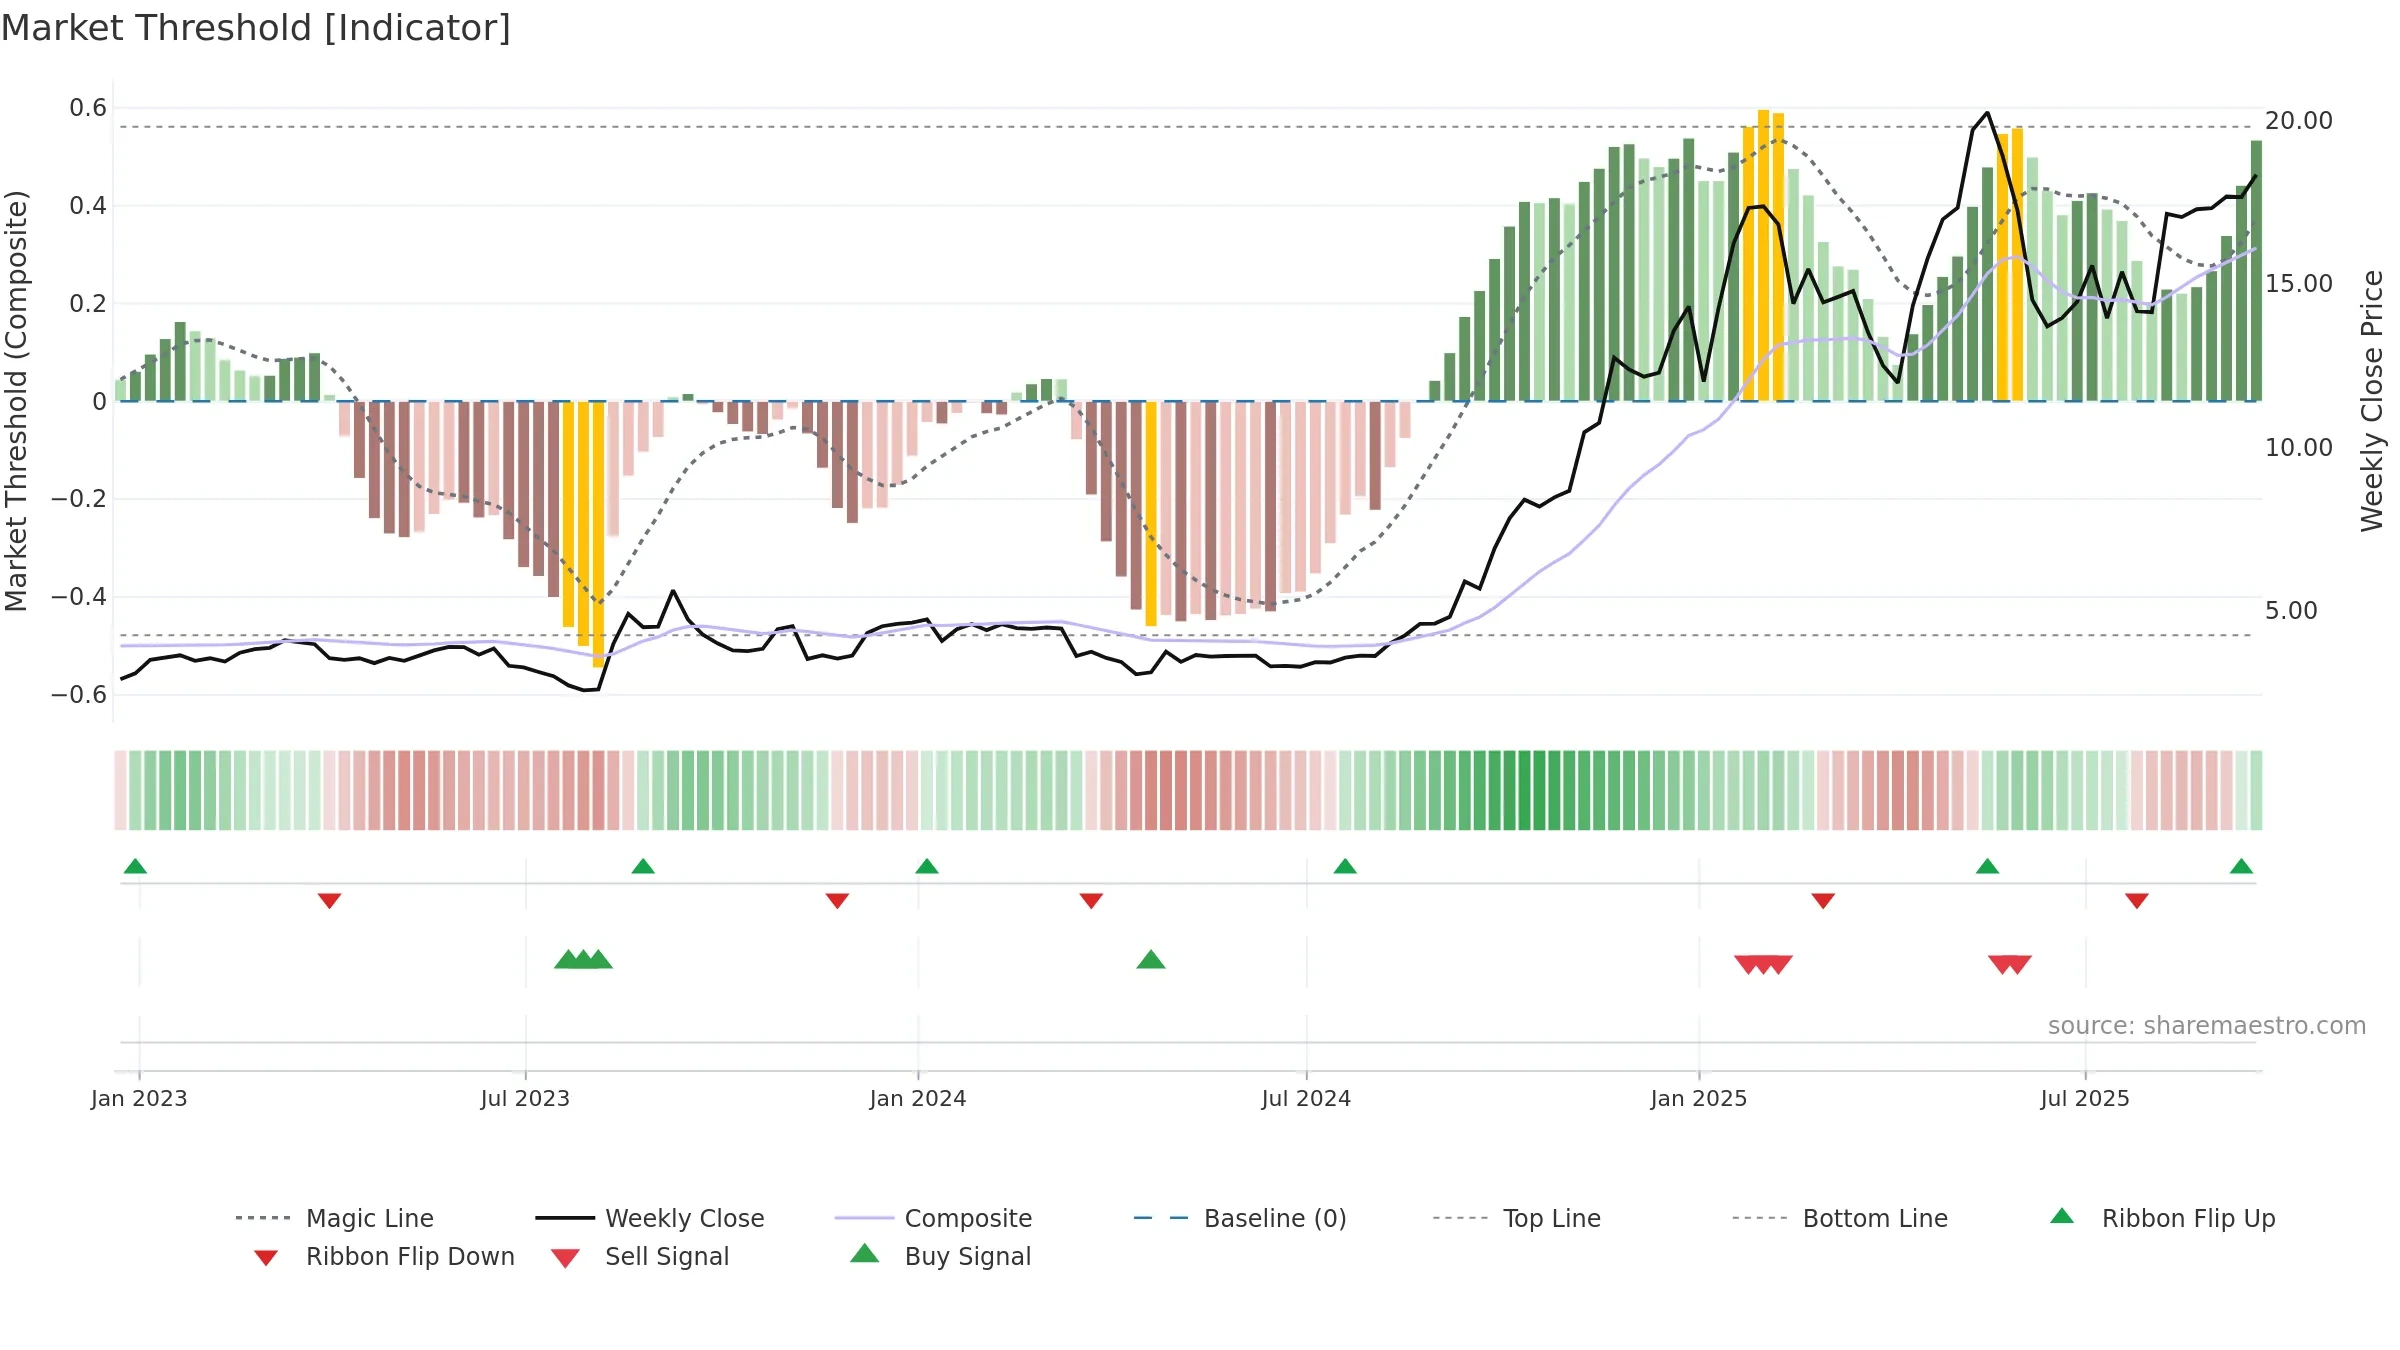Click the flip-down triangle in early 2024
This screenshot has width=2400, height=1350.
(x=1091, y=901)
